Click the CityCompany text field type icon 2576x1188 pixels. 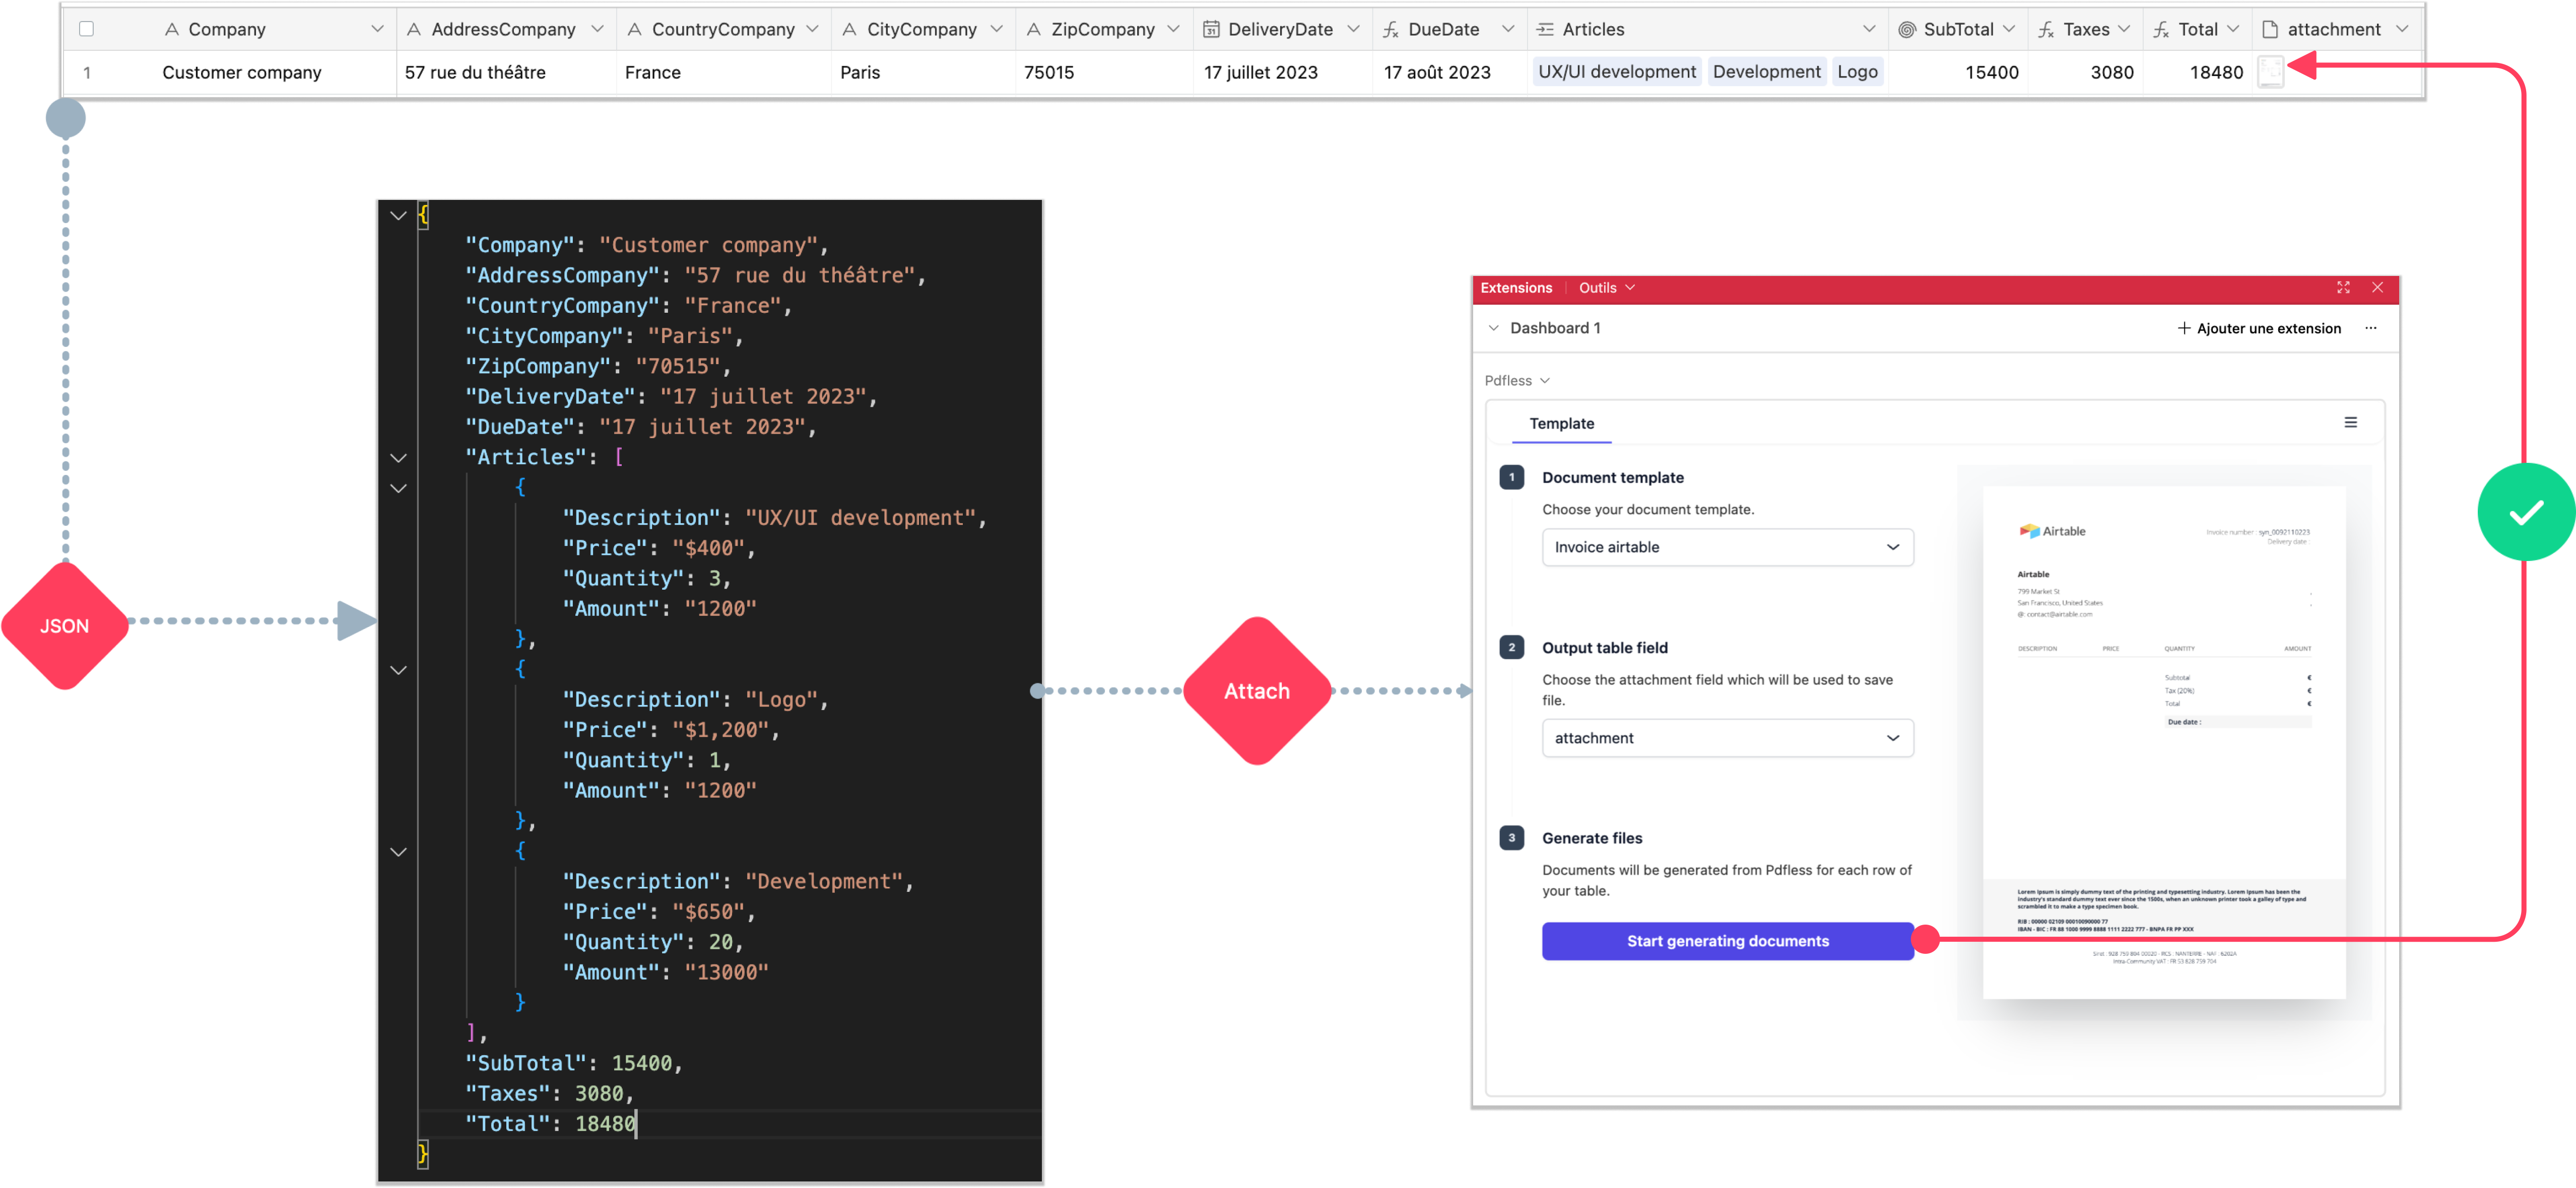tap(849, 29)
